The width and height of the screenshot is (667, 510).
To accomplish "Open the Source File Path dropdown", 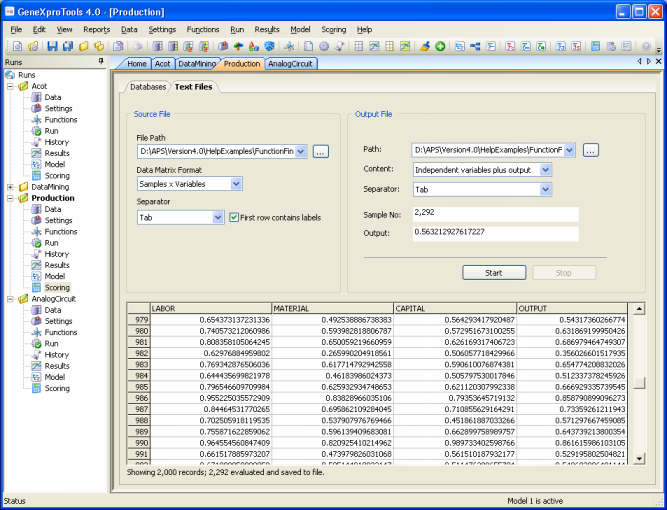I will [301, 151].
